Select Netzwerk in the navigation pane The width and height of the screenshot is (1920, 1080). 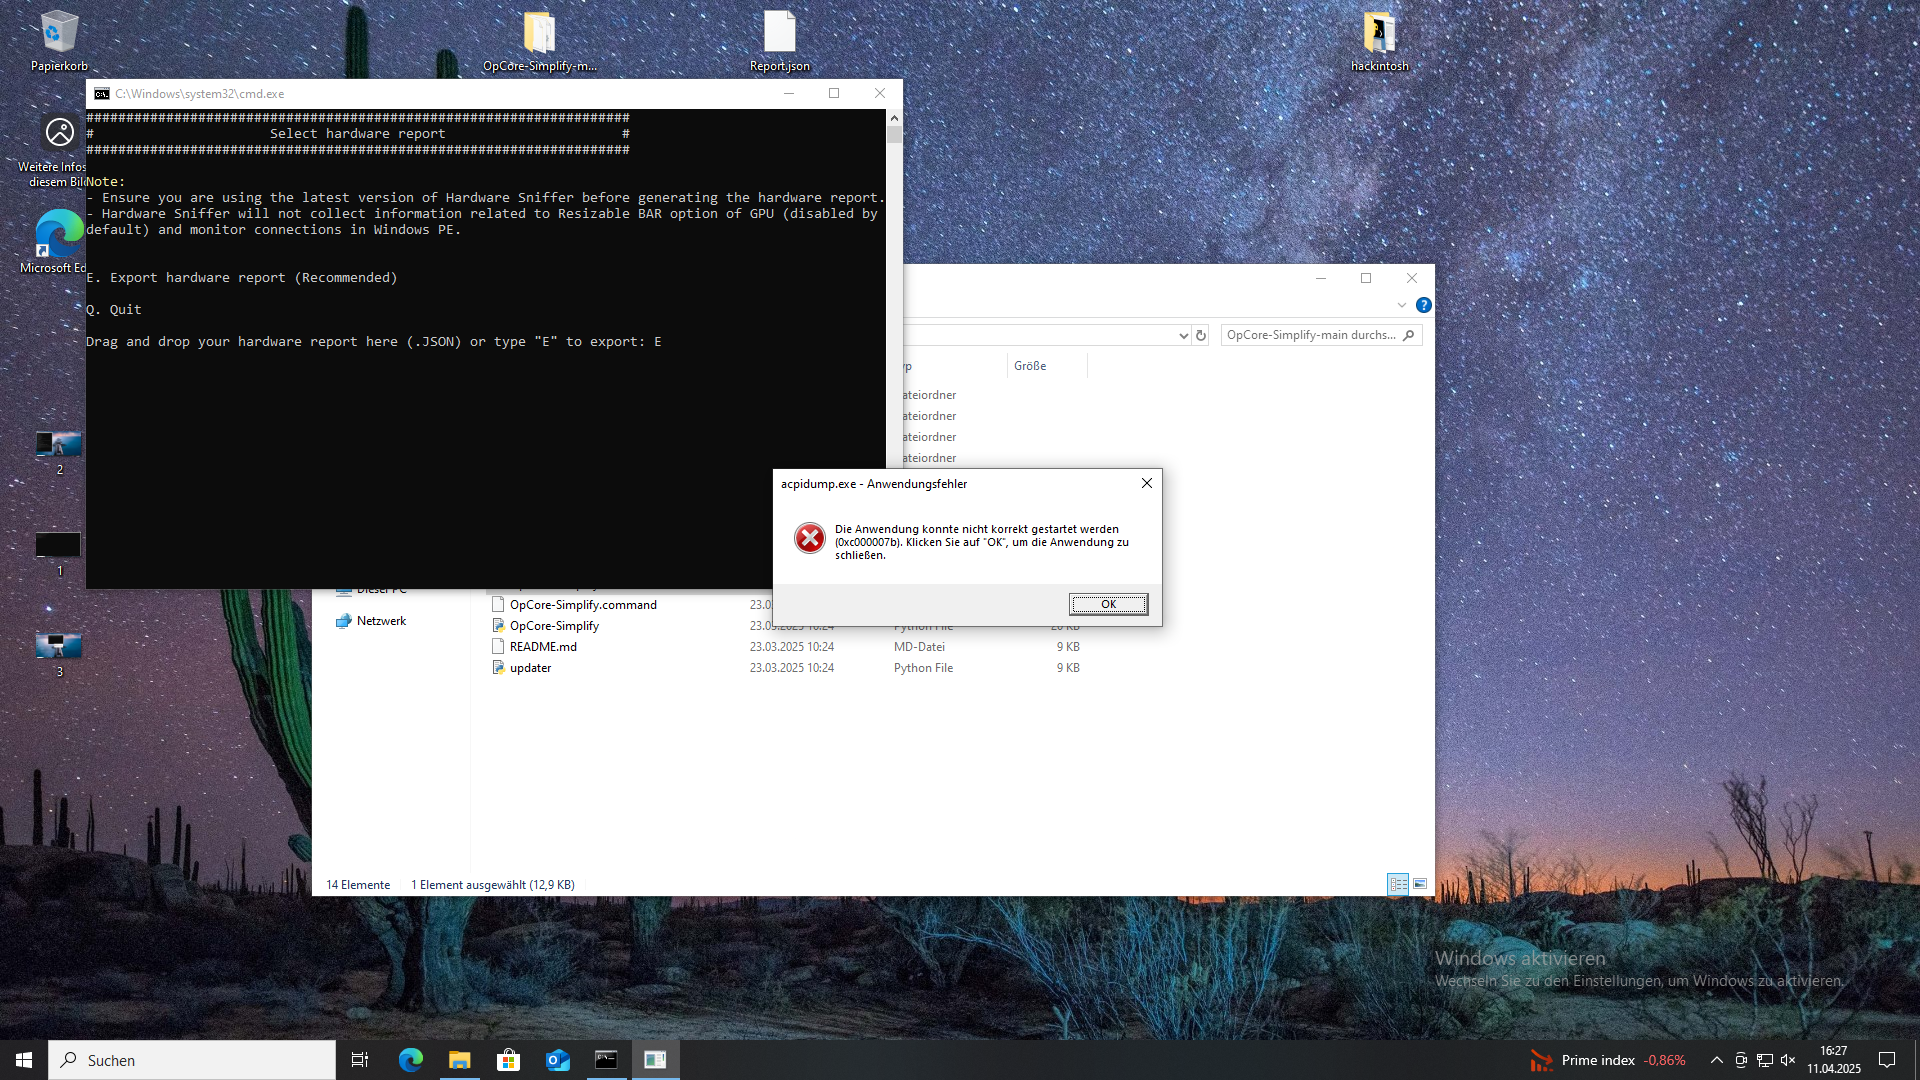point(381,621)
